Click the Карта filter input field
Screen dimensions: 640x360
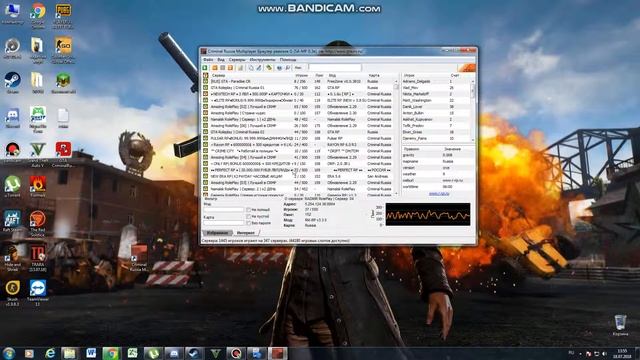(224, 223)
